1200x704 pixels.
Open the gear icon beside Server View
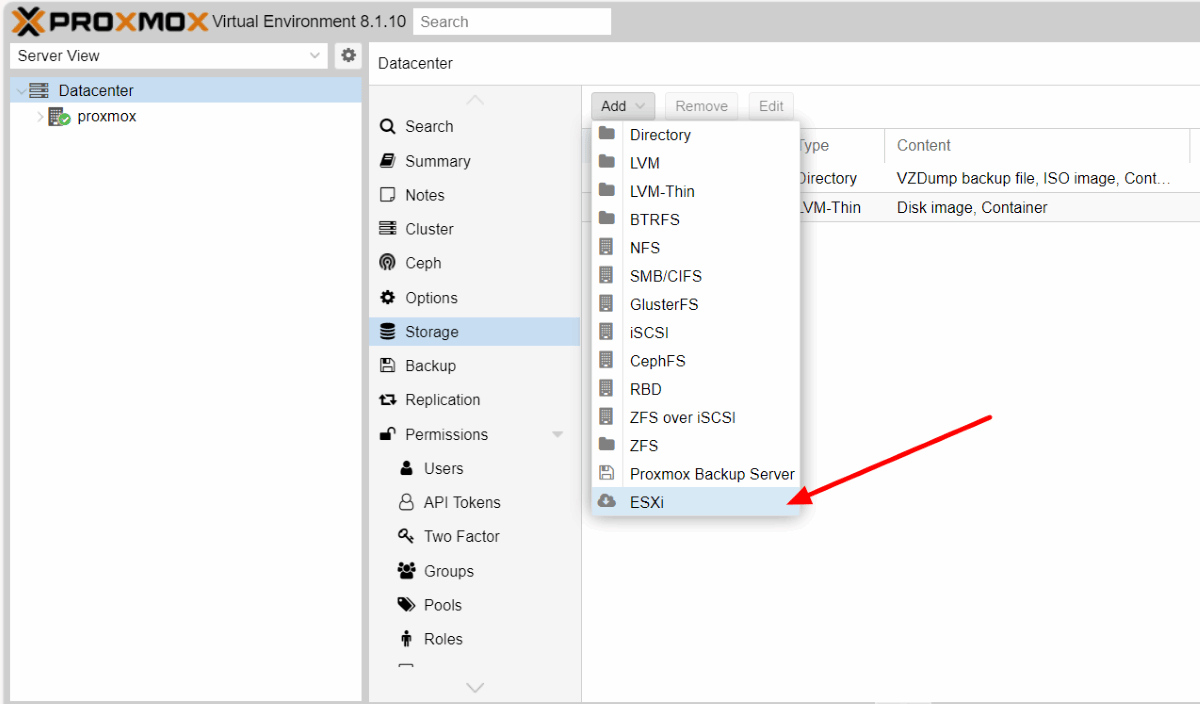point(347,56)
